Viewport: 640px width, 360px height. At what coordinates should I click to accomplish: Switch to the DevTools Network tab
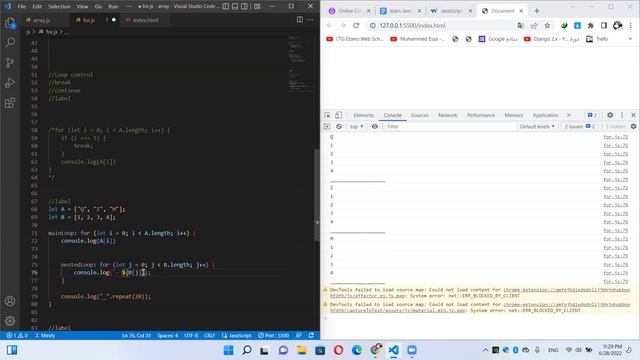(x=448, y=116)
